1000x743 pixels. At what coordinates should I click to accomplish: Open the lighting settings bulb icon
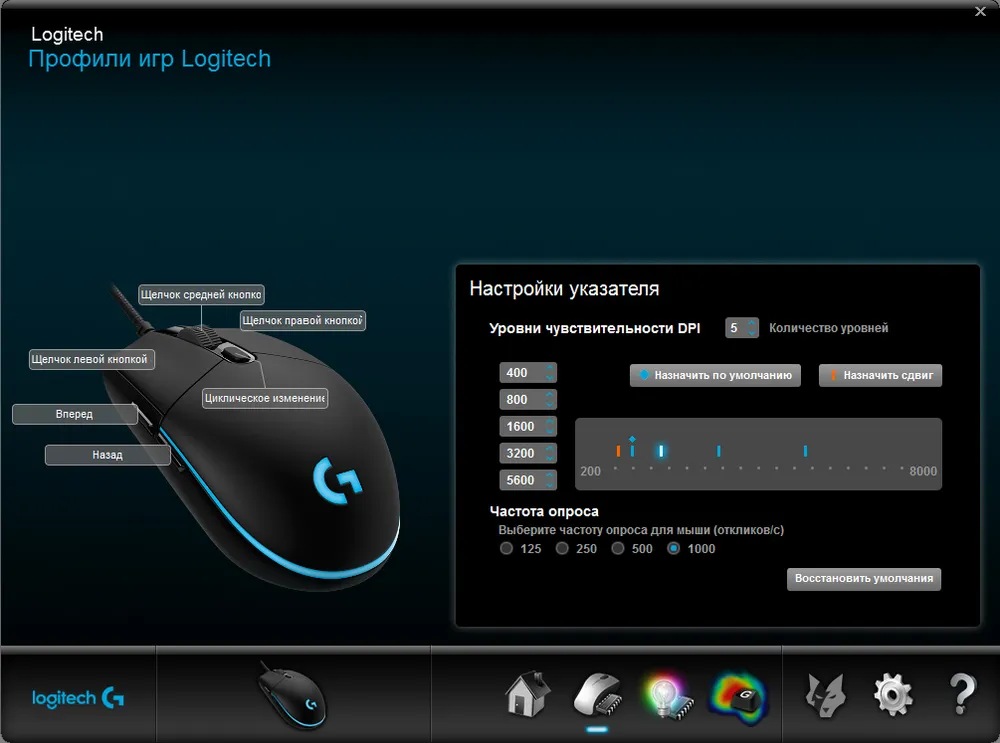pyautogui.click(x=668, y=697)
